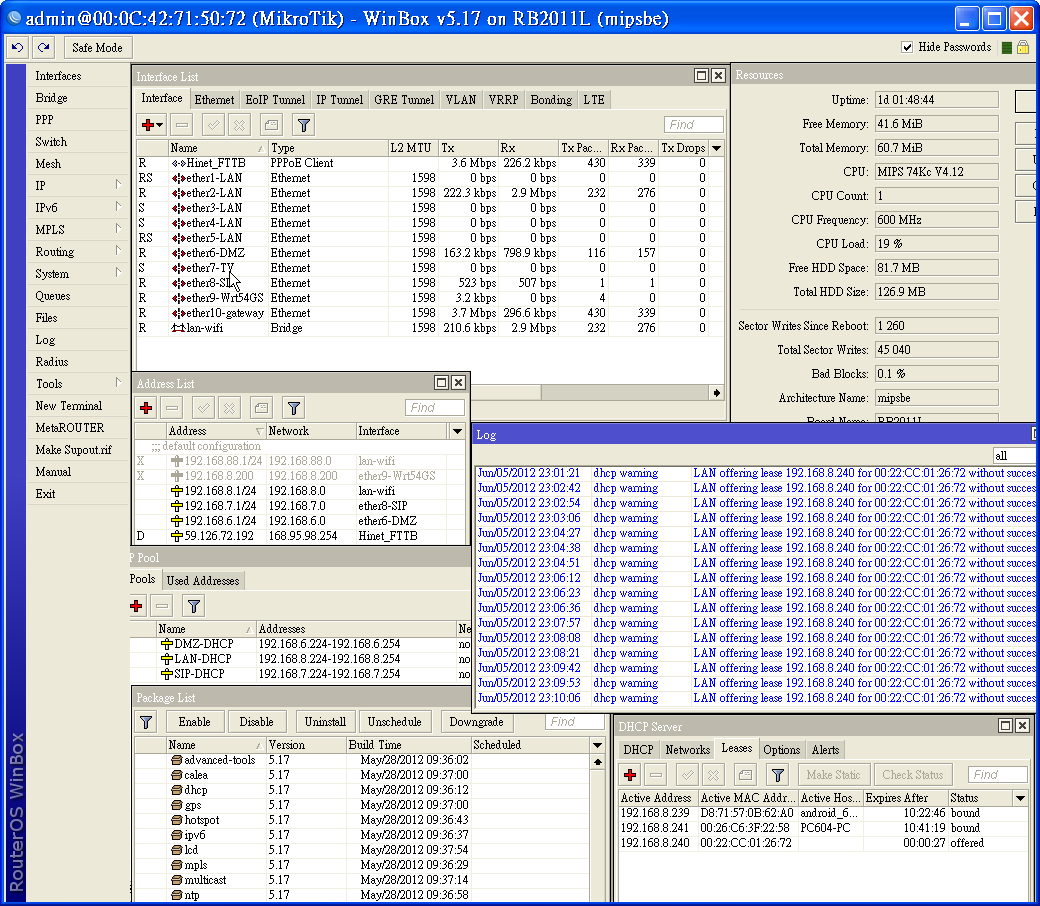
Task: Click the Redo arrow in the top toolbar
Action: click(43, 47)
